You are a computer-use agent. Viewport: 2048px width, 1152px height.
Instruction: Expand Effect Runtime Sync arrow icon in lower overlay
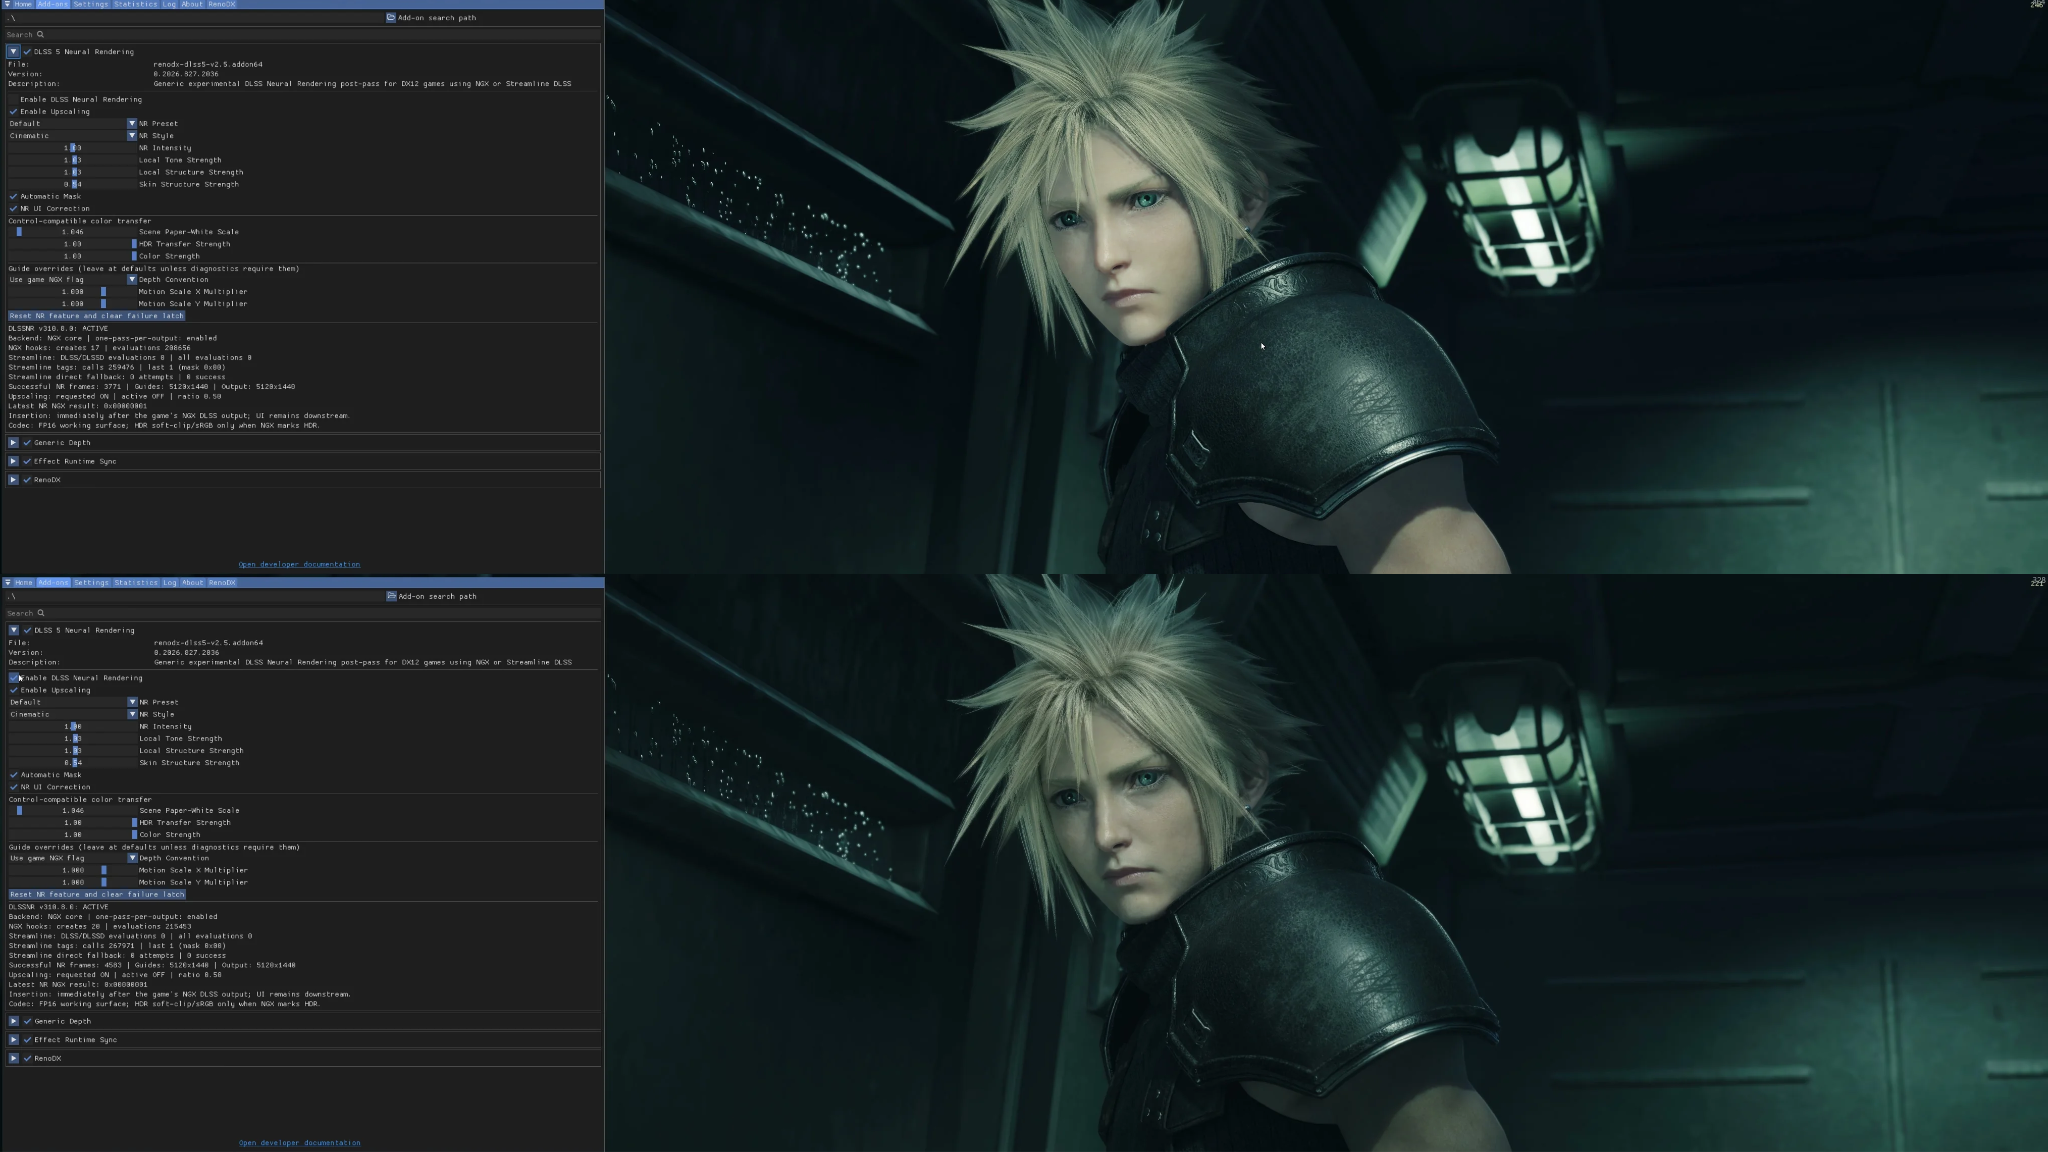(x=13, y=1040)
